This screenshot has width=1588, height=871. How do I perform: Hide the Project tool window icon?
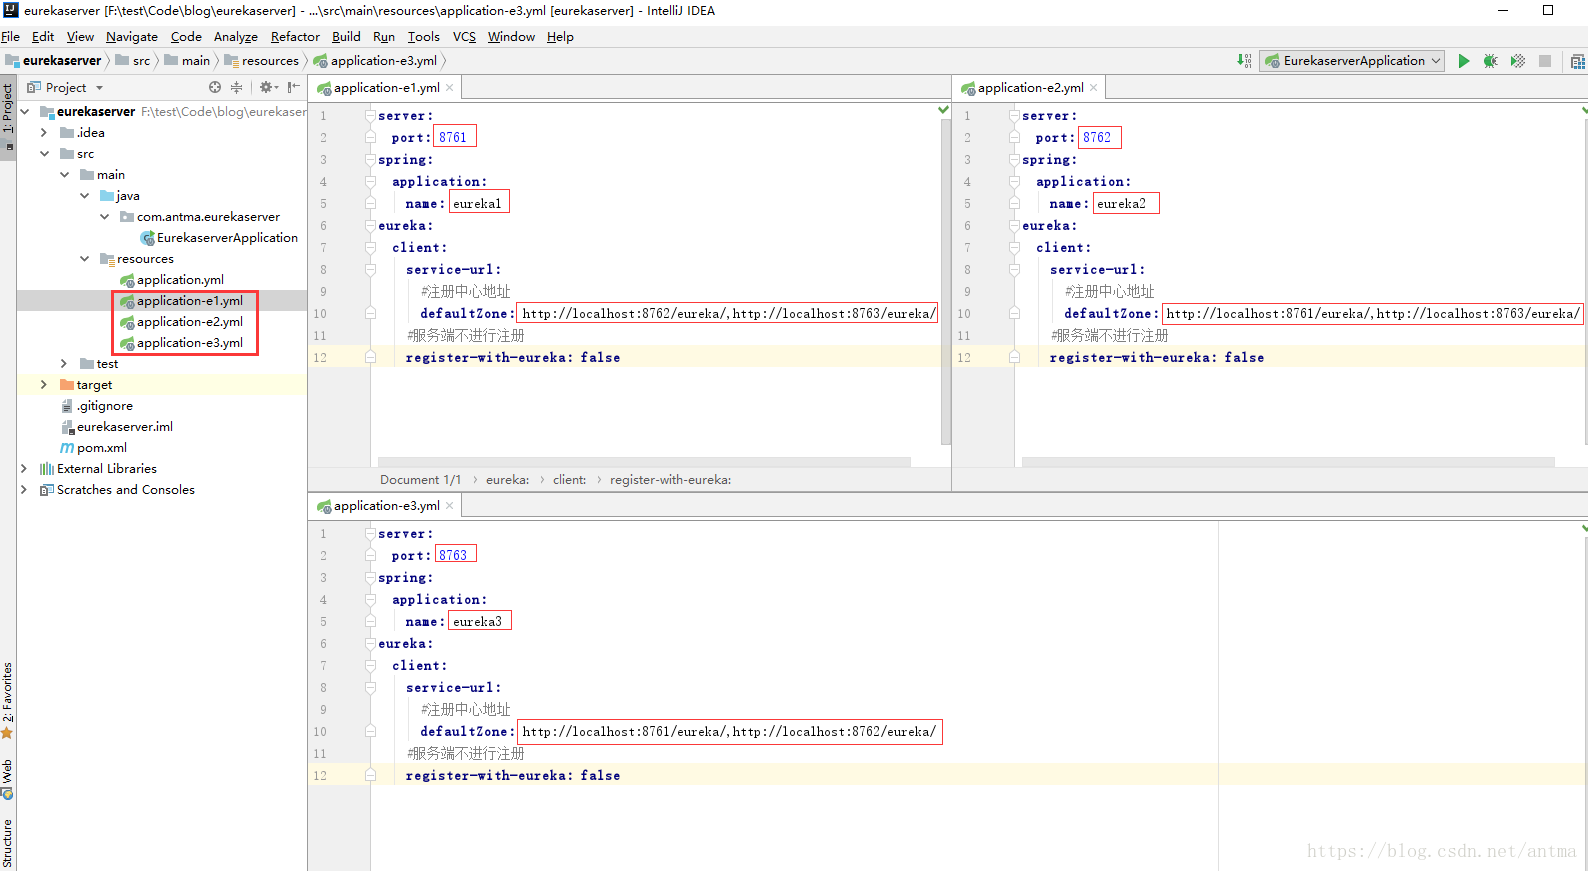(294, 88)
